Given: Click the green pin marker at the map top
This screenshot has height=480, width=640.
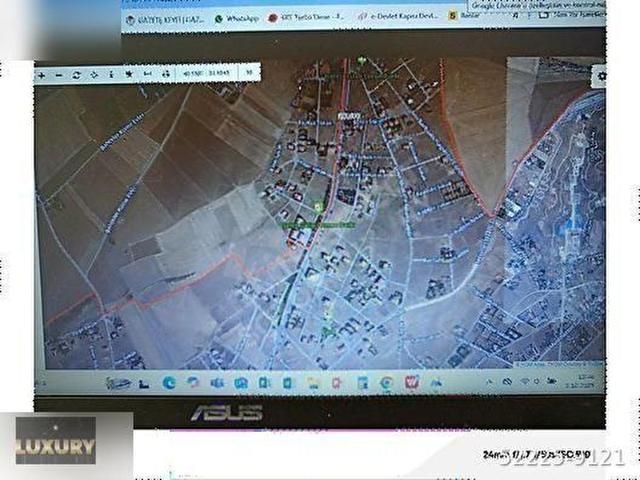Looking at the screenshot, I should click(361, 62).
